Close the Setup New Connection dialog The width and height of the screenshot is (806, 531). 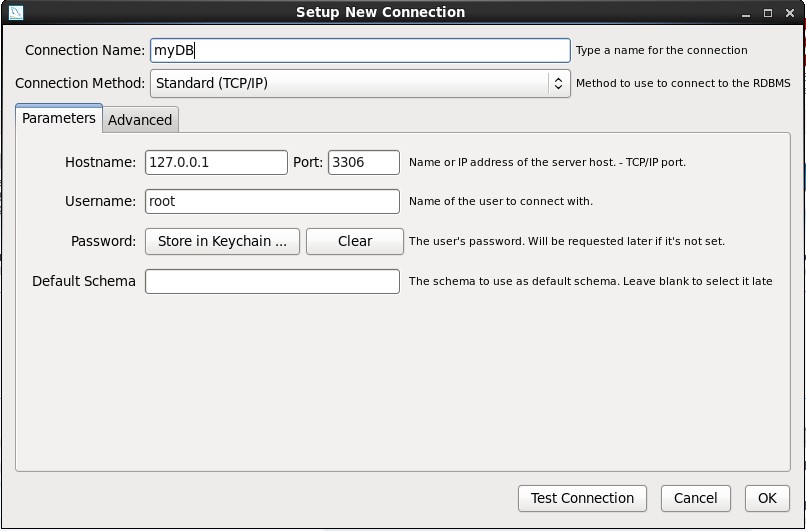tap(789, 13)
